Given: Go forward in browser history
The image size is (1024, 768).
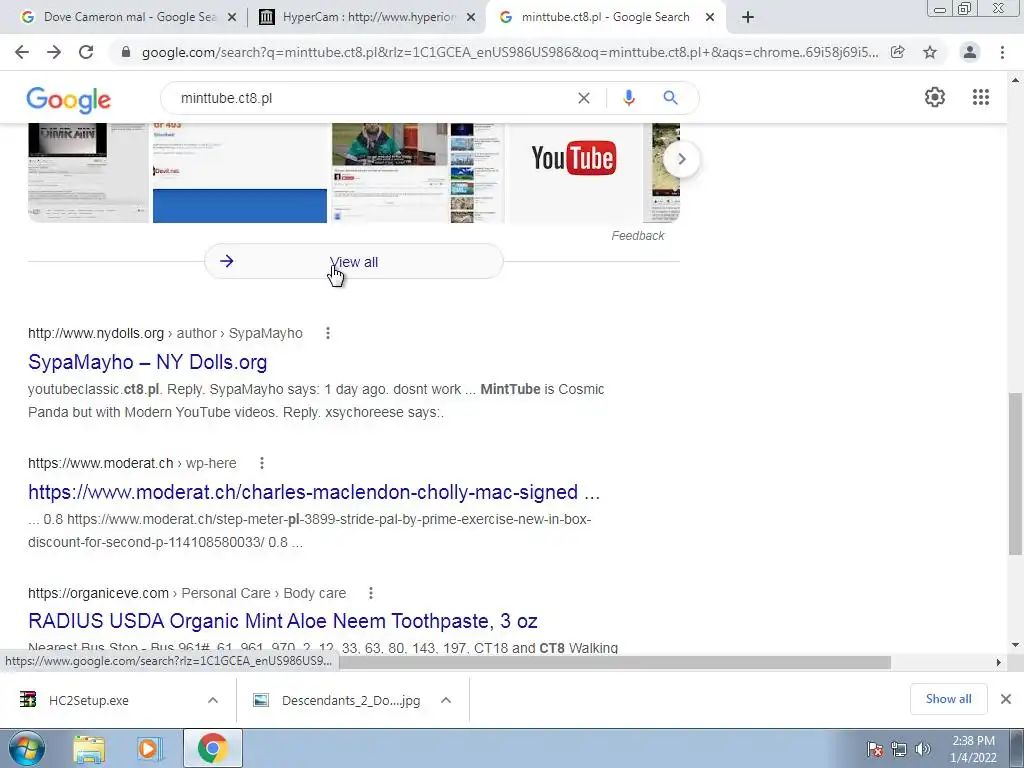Looking at the screenshot, I should point(54,52).
